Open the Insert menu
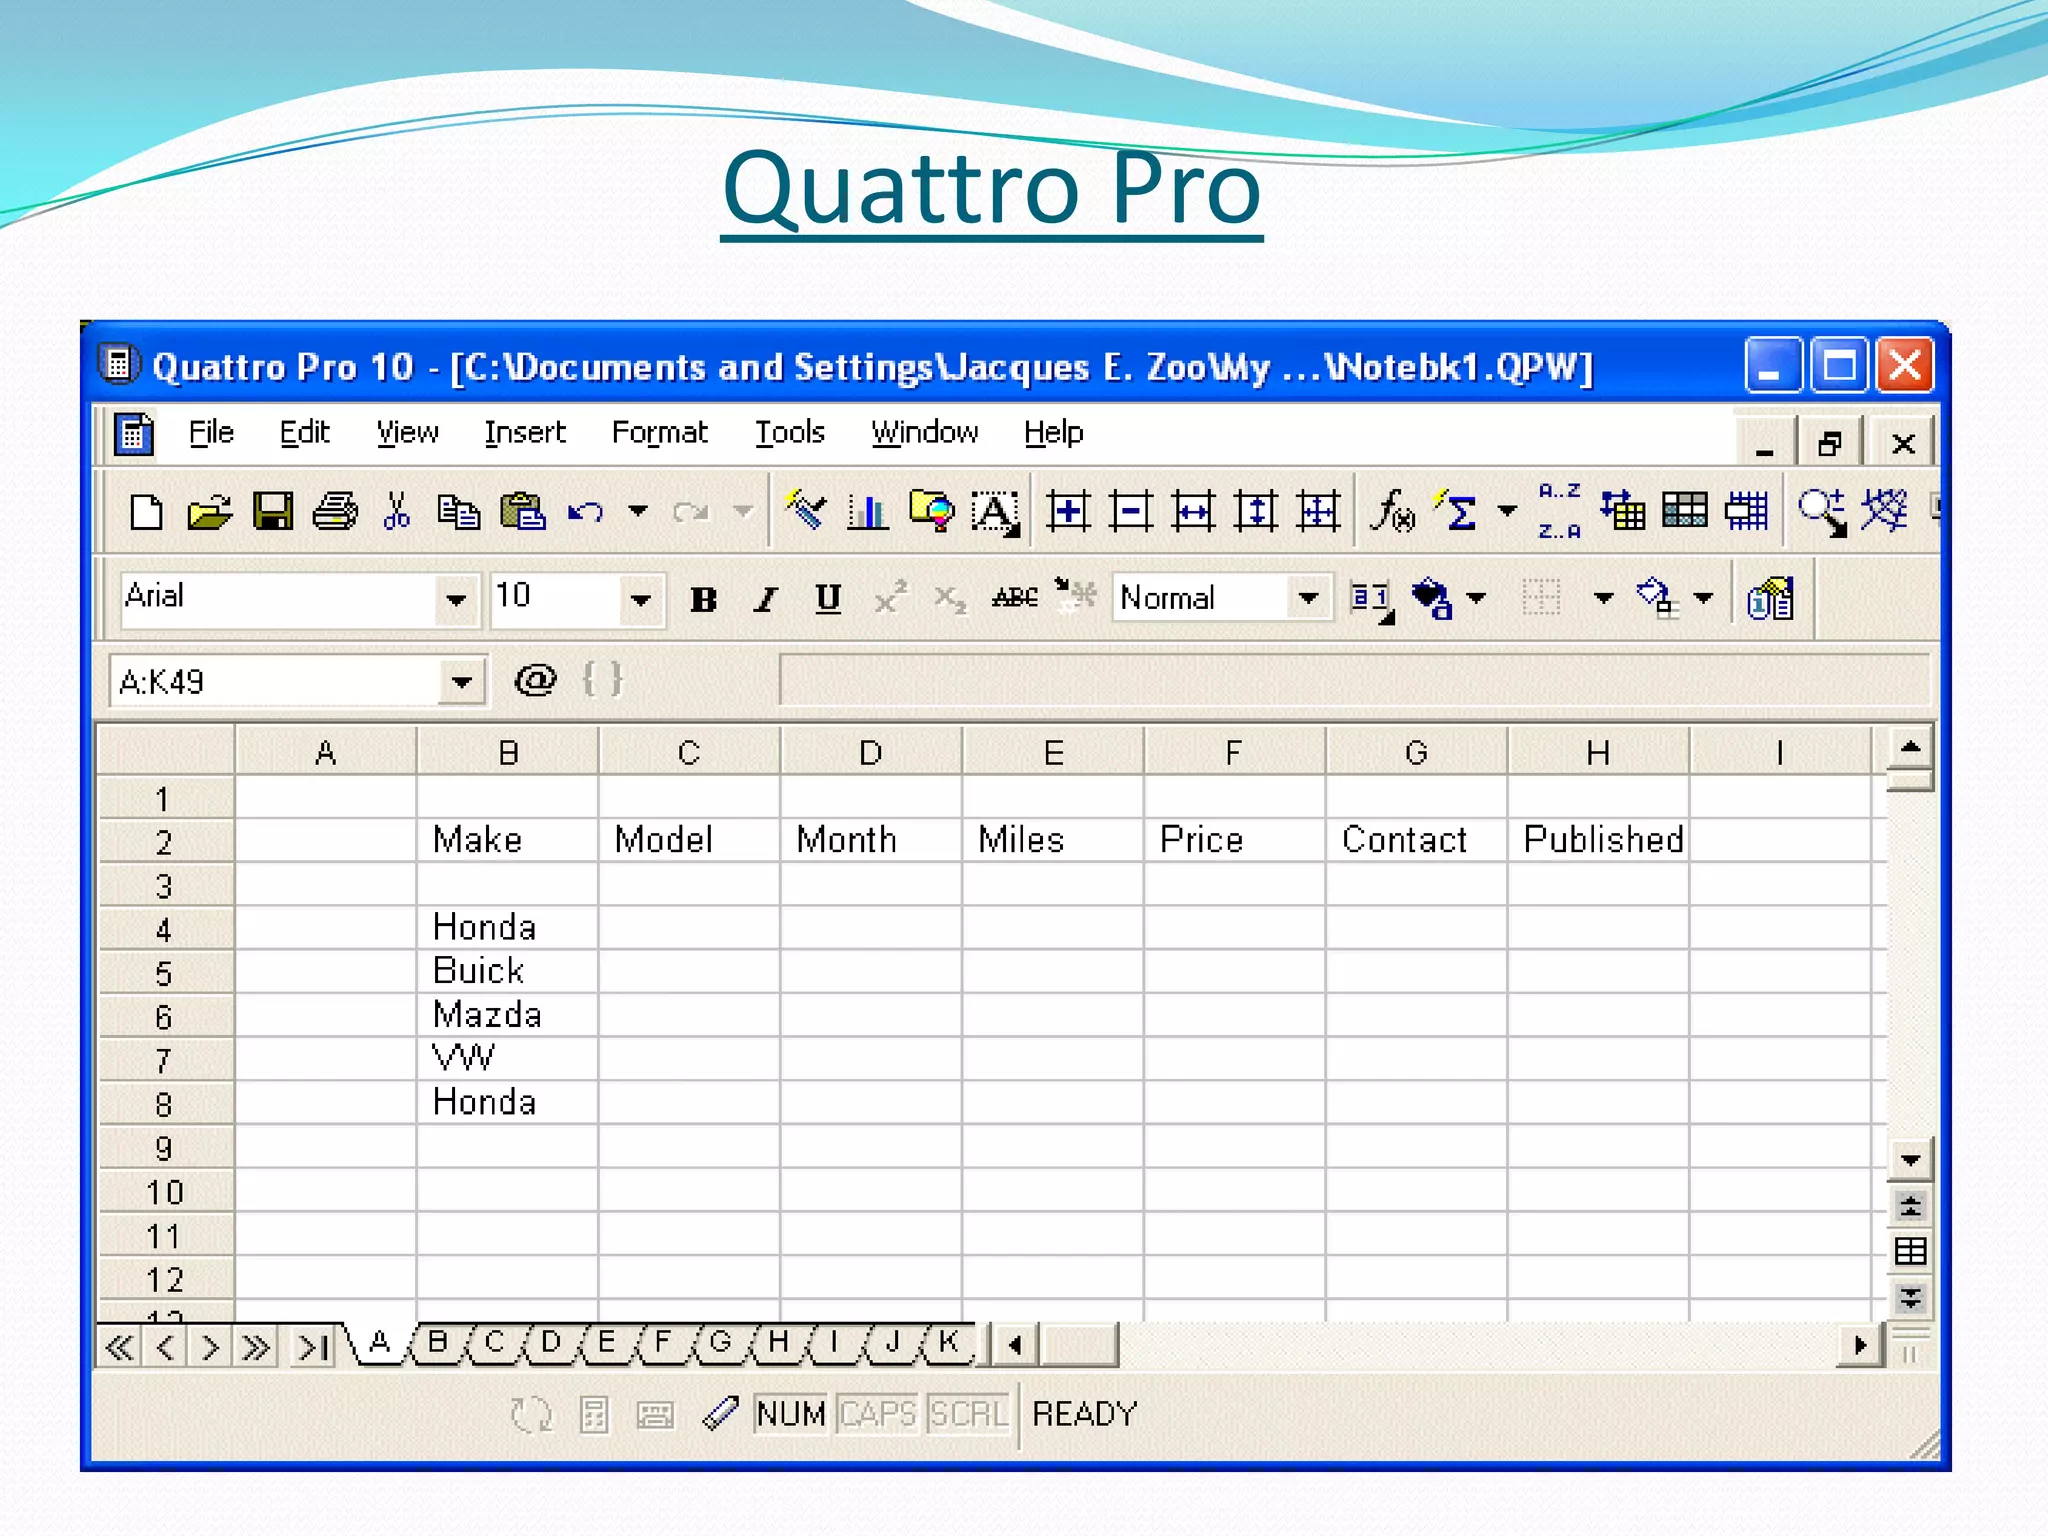 click(x=524, y=432)
